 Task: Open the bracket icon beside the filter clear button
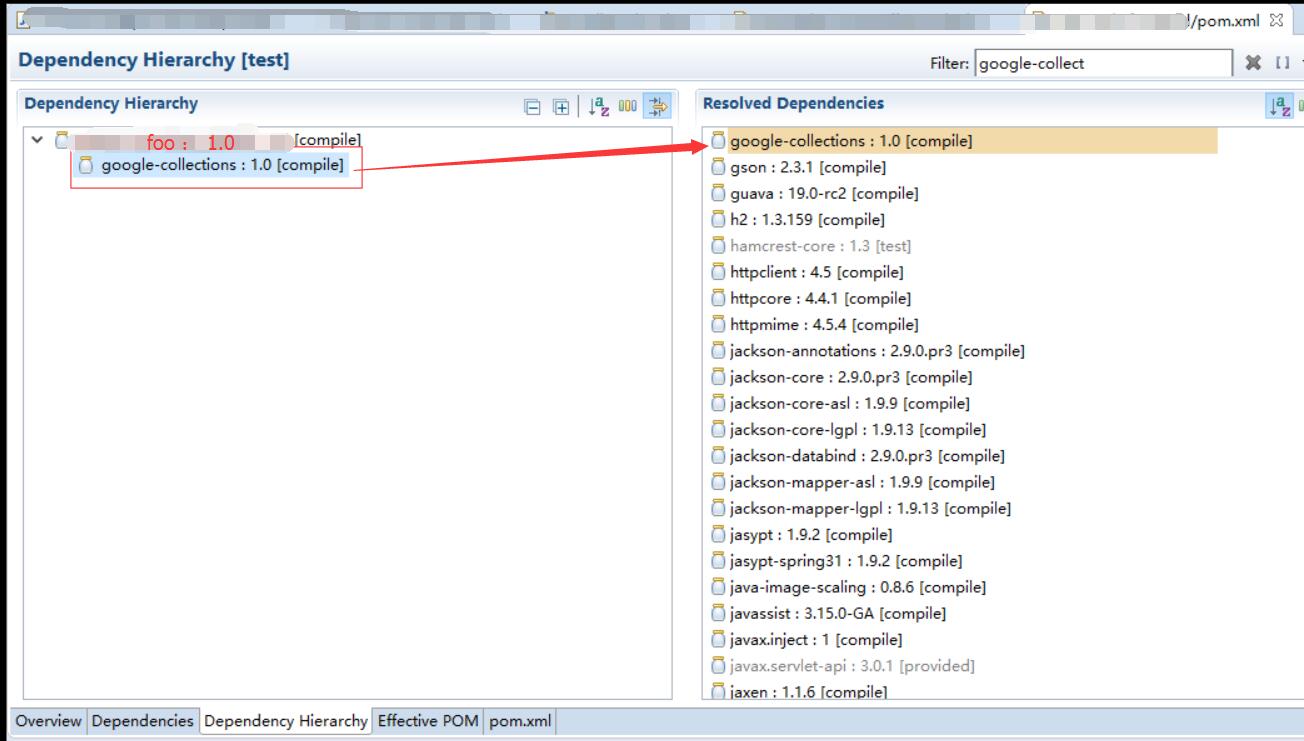[x=1282, y=63]
